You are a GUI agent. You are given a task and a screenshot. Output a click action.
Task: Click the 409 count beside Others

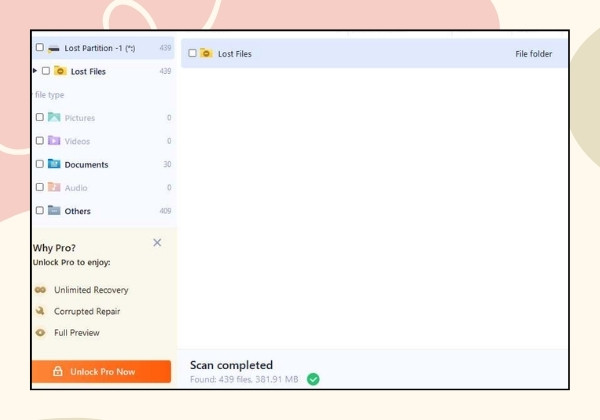[165, 211]
